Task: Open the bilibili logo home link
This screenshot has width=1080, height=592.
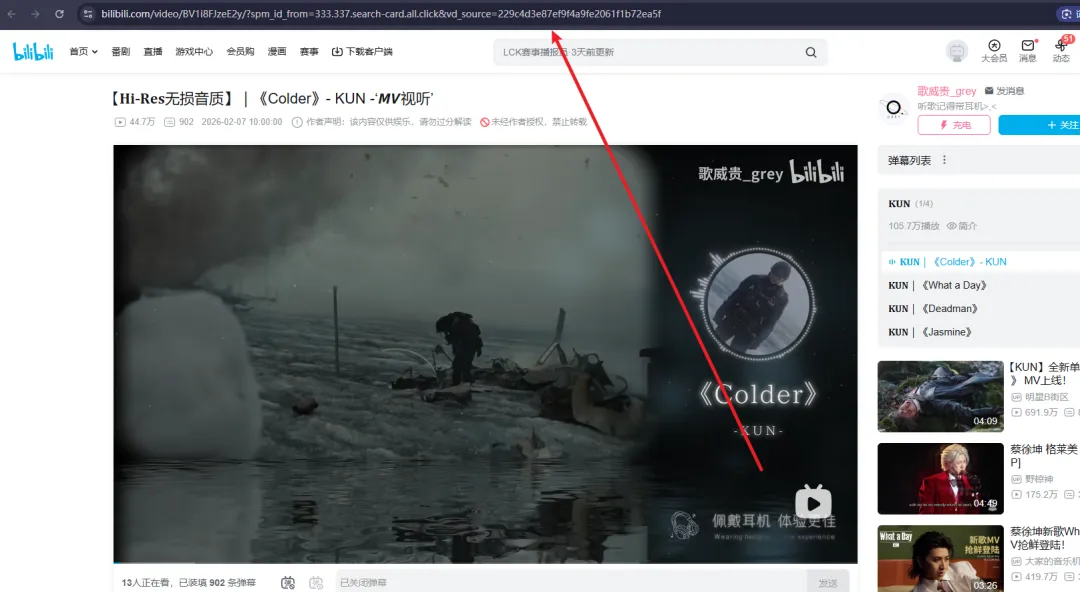Action: (32, 52)
